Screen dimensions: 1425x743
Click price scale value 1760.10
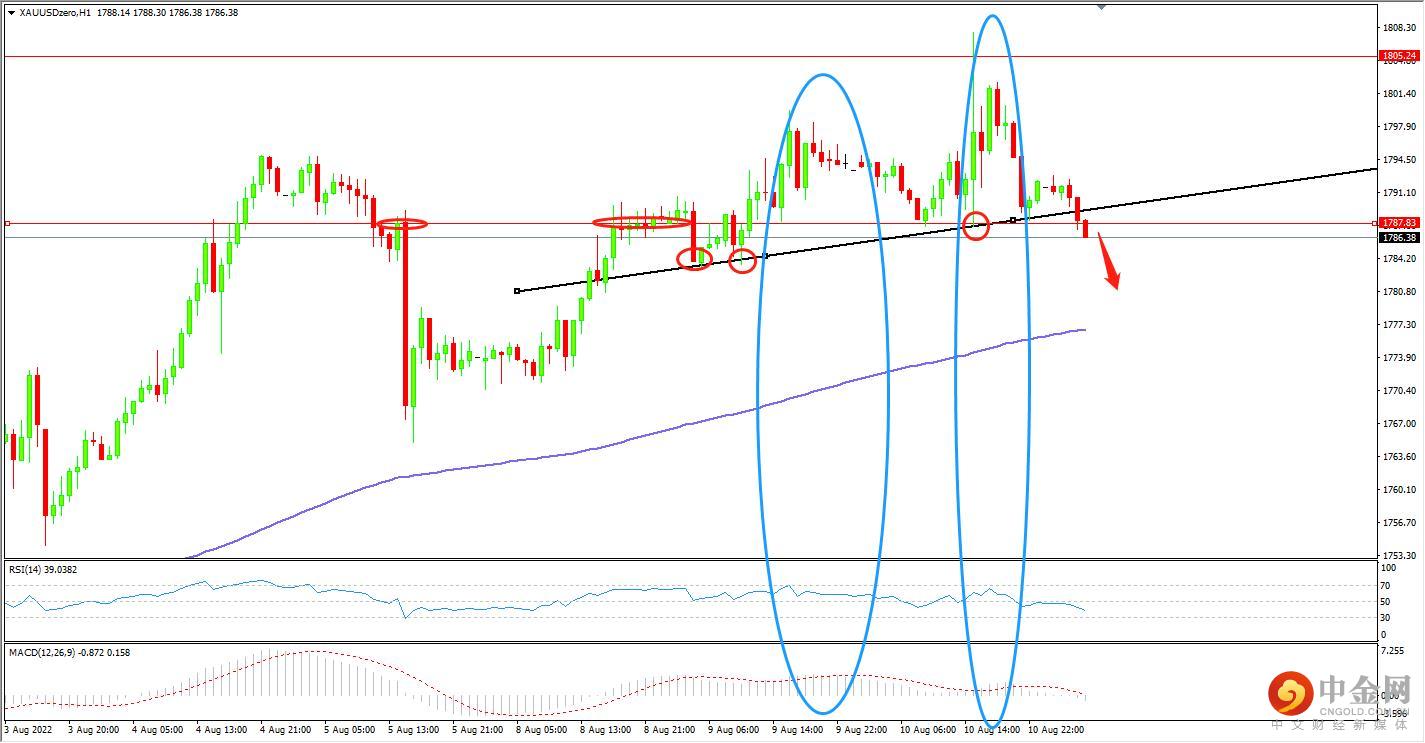point(1397,490)
